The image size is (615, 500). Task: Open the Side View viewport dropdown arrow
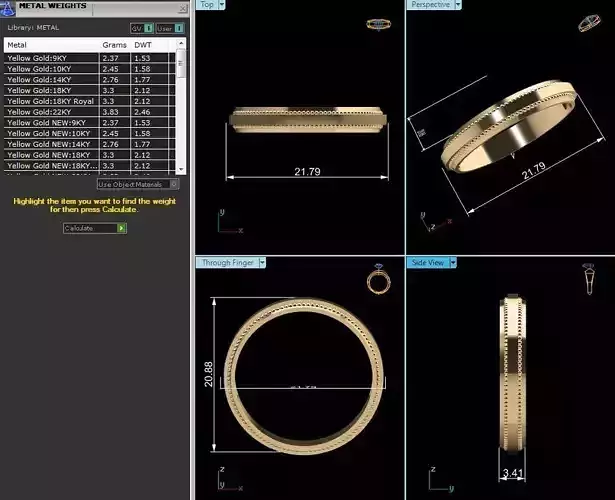453,263
